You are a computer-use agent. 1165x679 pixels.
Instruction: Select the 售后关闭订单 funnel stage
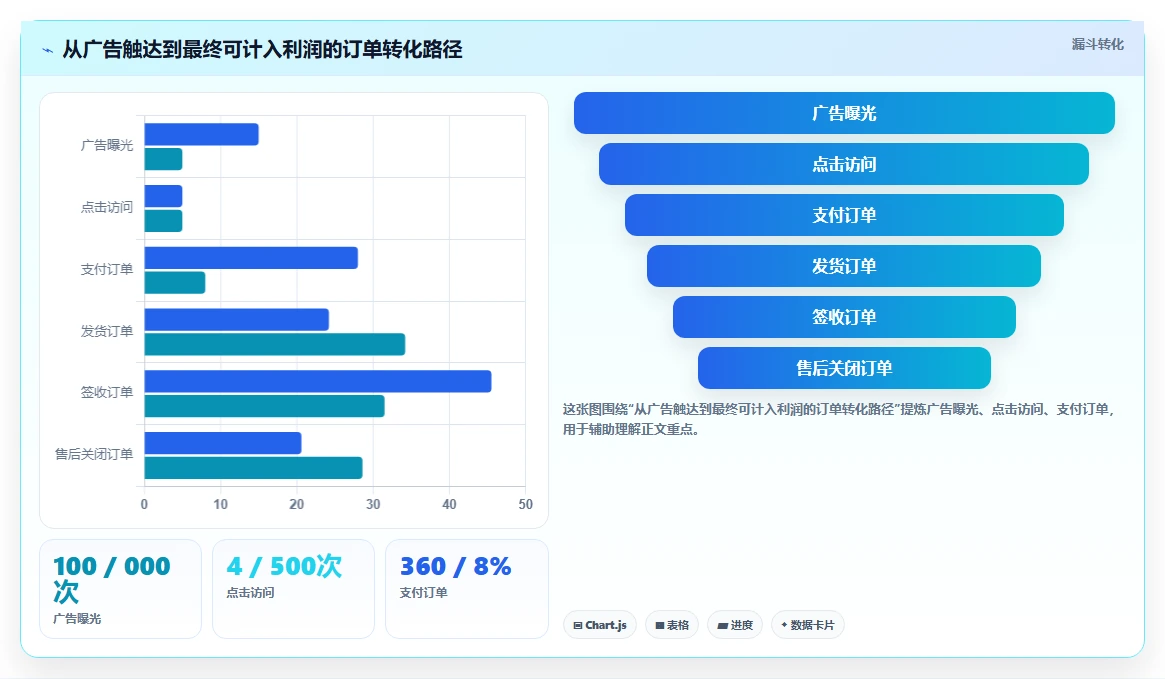click(844, 368)
